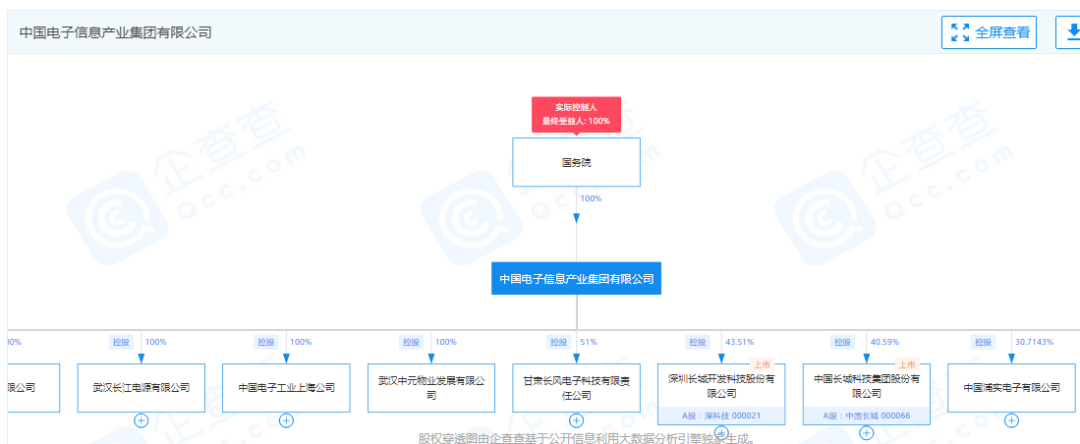Click the 51% shareholding percentage
This screenshot has width=1080, height=444.
tap(588, 341)
